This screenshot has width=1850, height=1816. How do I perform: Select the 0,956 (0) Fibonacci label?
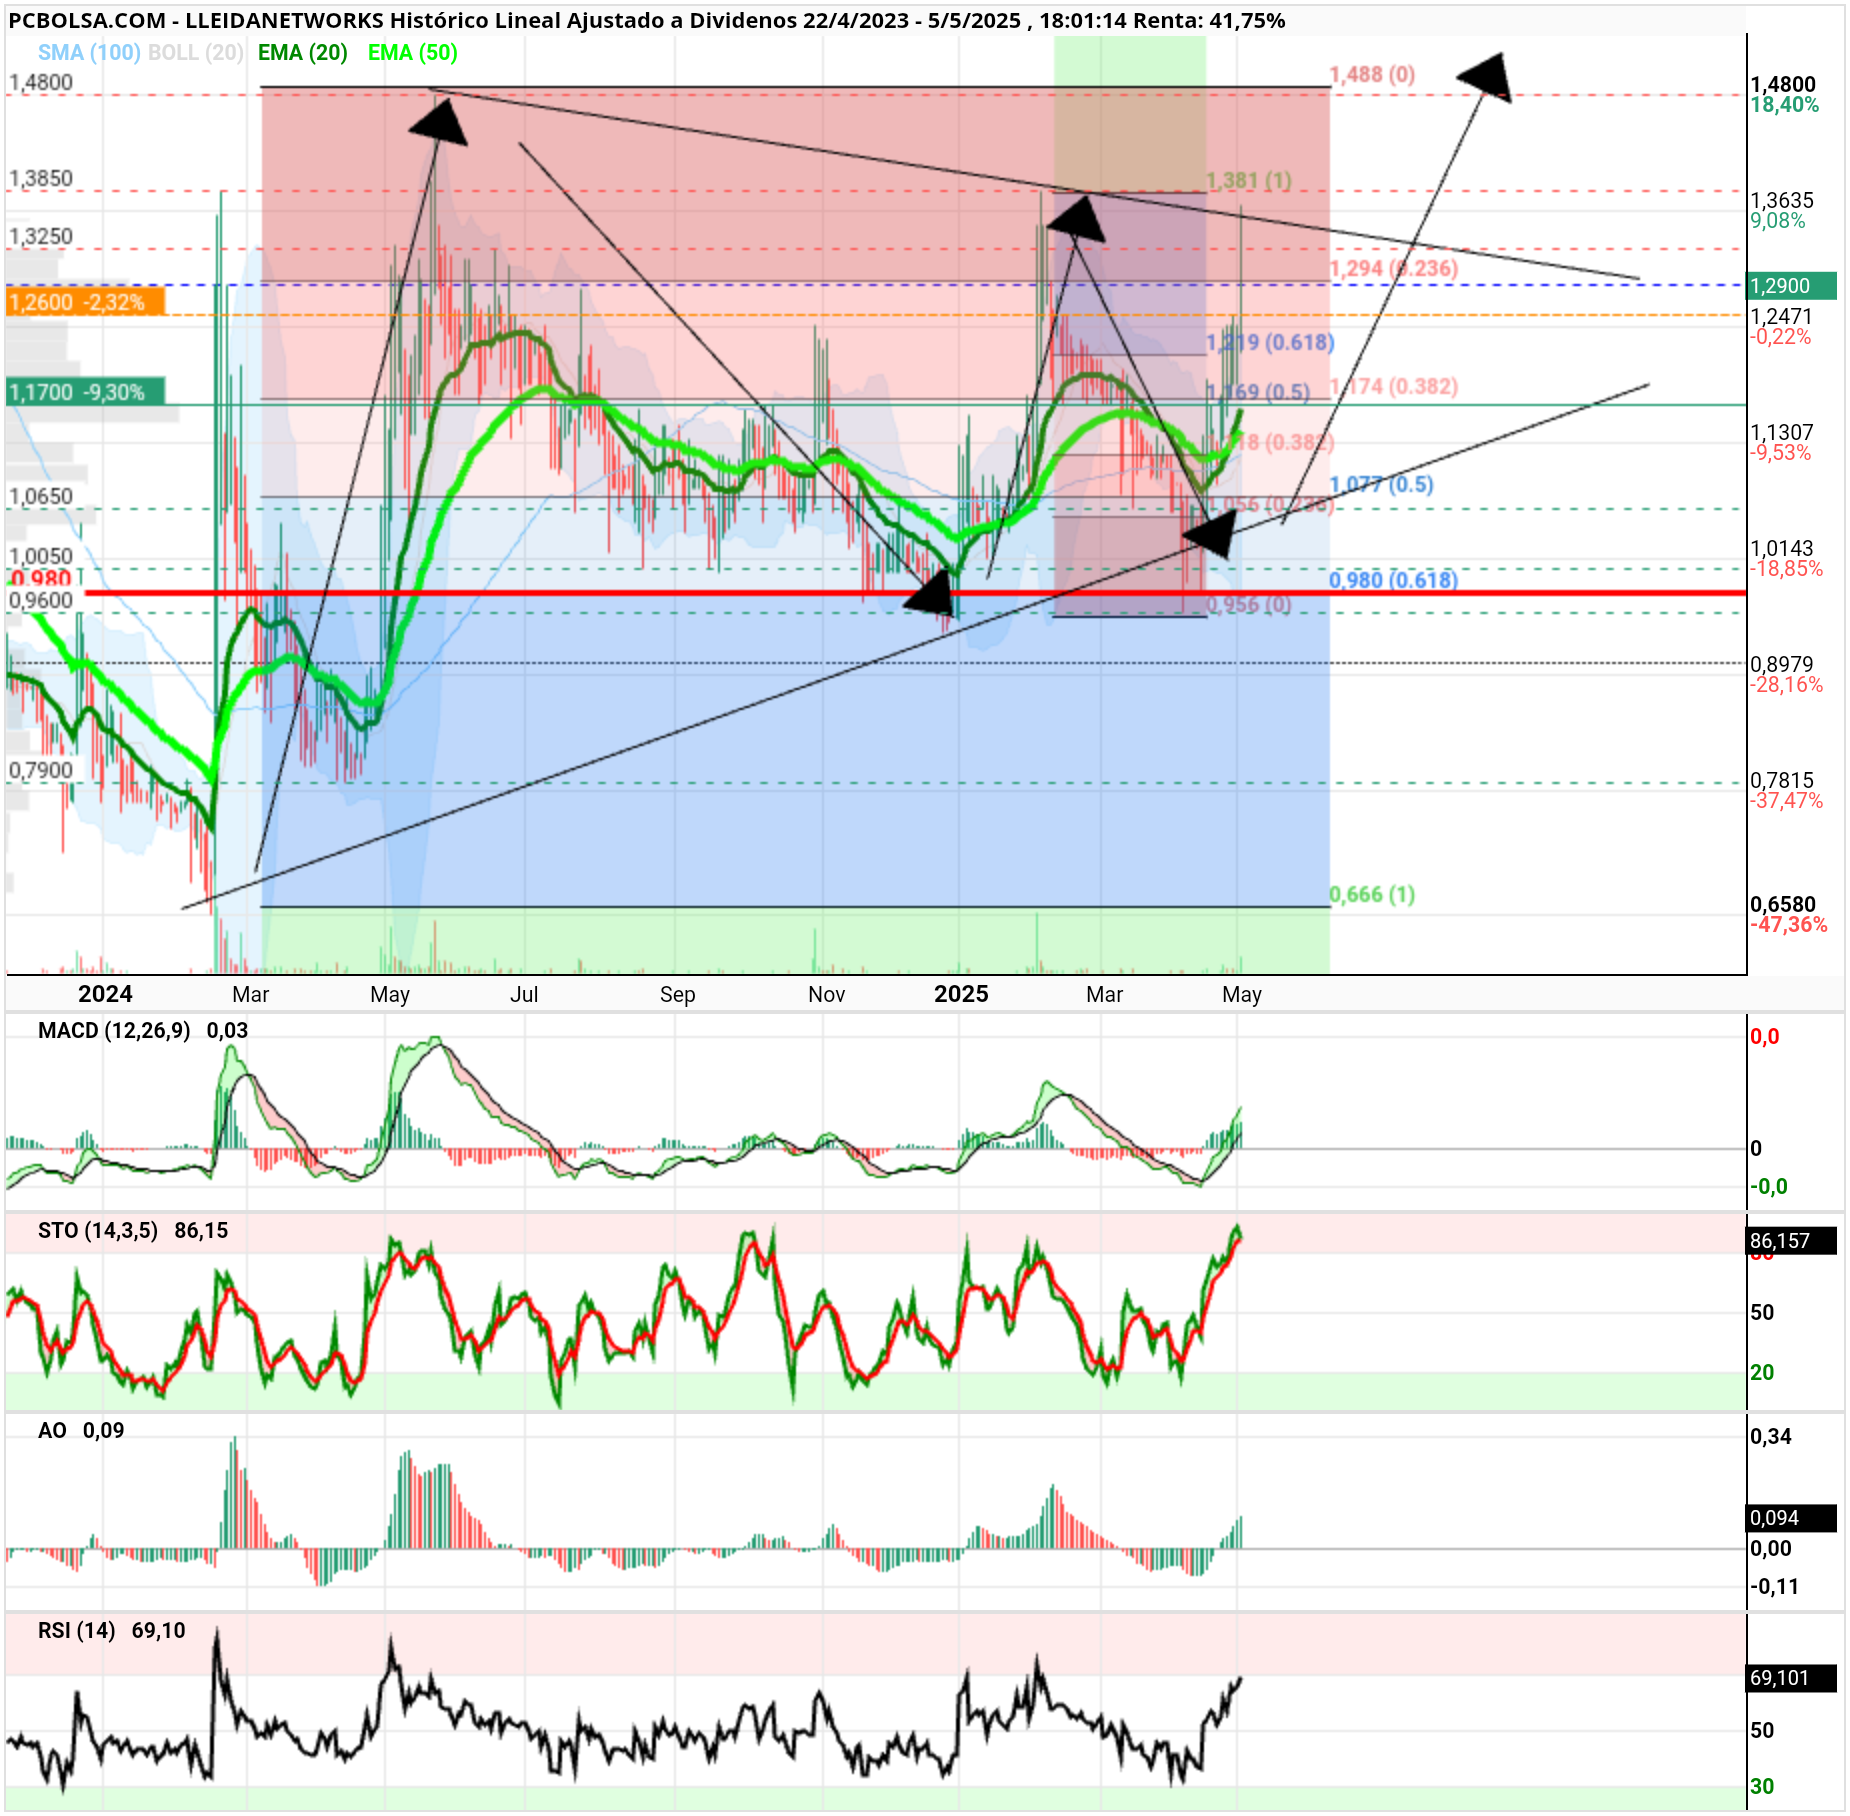coord(1249,604)
